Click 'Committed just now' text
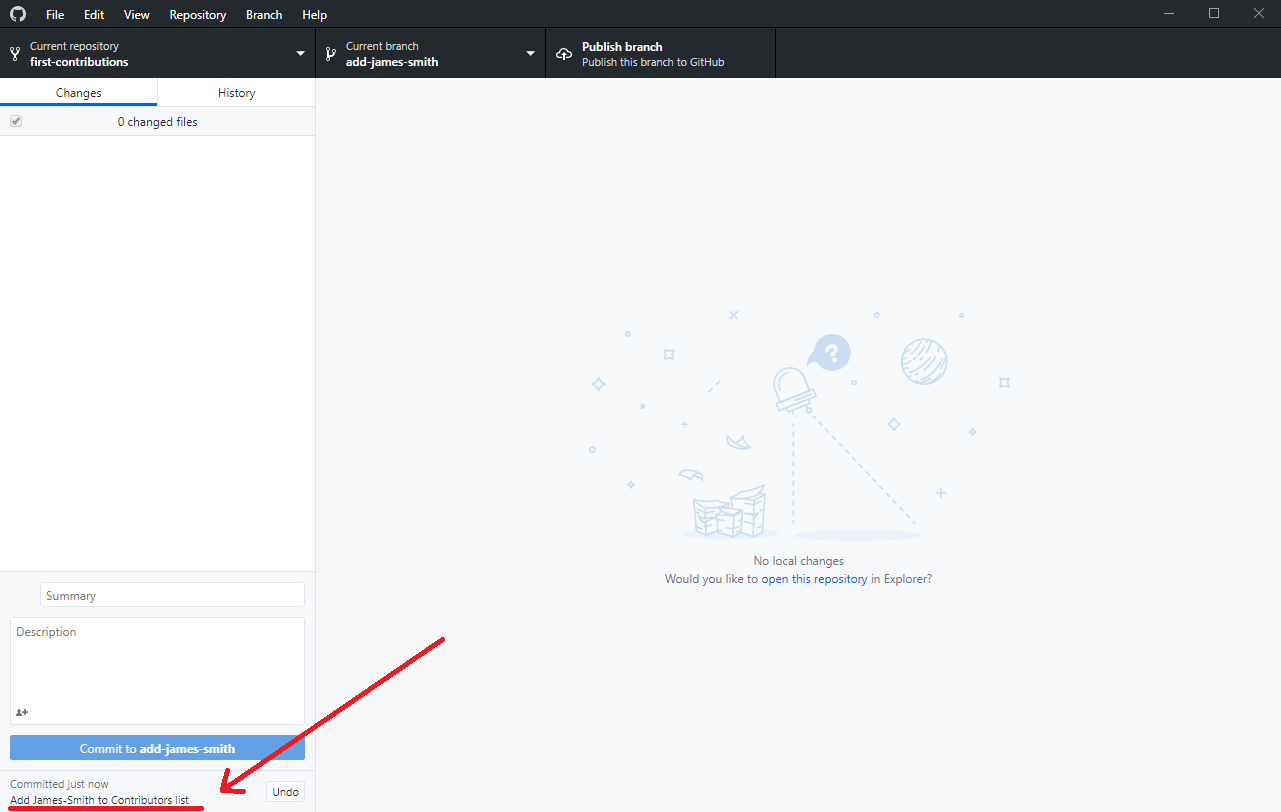This screenshot has width=1281, height=812. 59,784
